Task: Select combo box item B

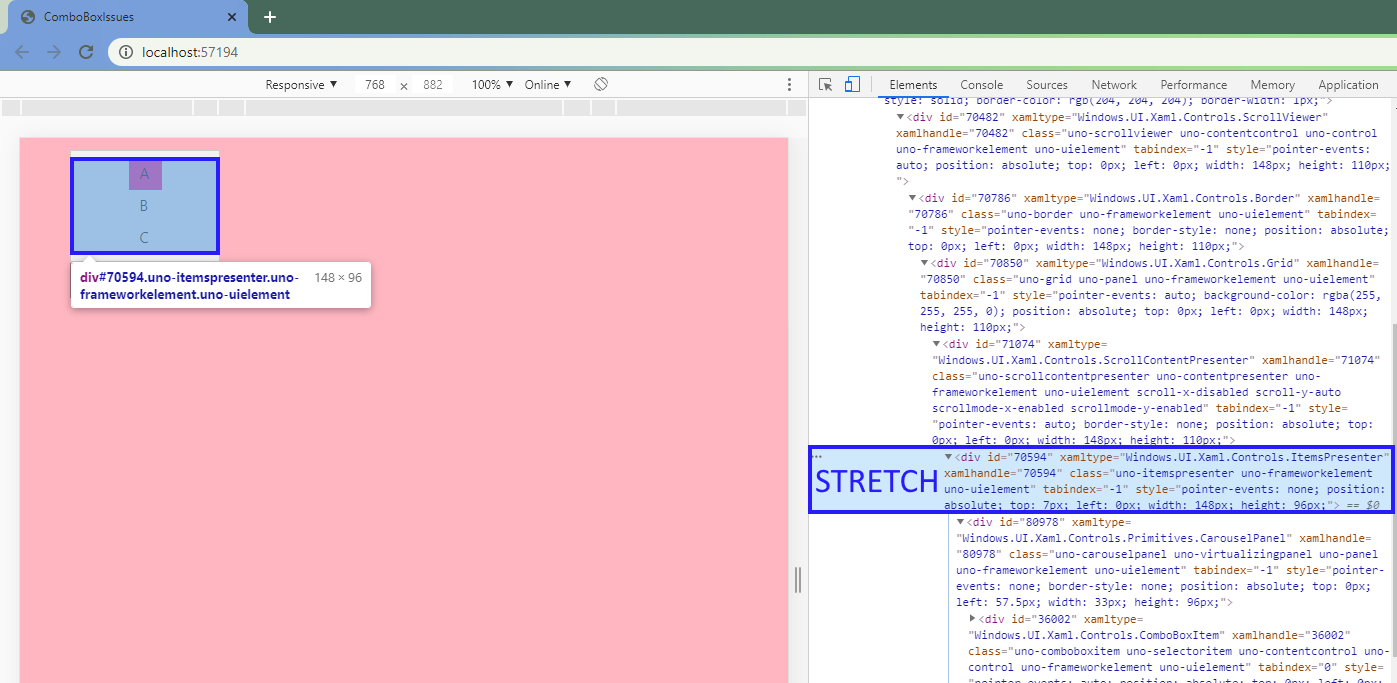Action: [x=144, y=206]
